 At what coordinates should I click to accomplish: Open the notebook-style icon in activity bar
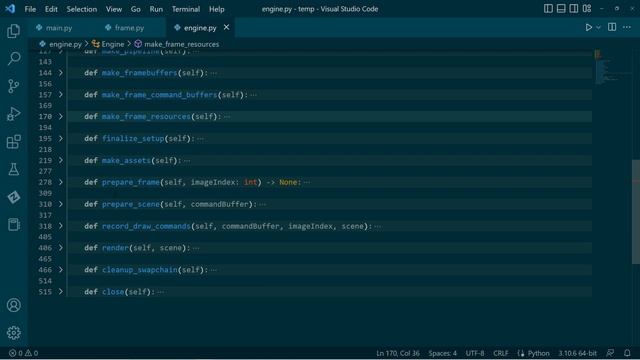click(13, 224)
